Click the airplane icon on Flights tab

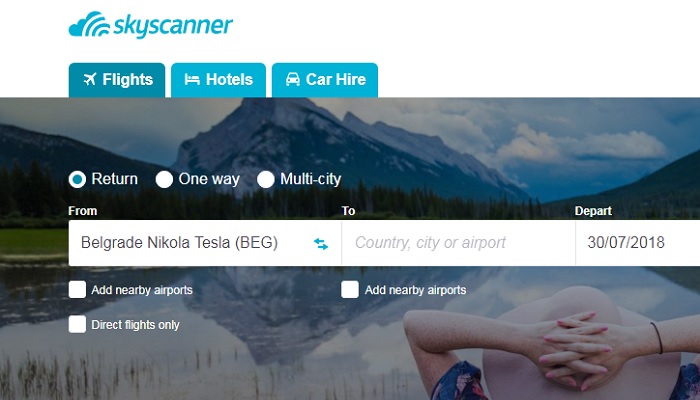tap(90, 79)
